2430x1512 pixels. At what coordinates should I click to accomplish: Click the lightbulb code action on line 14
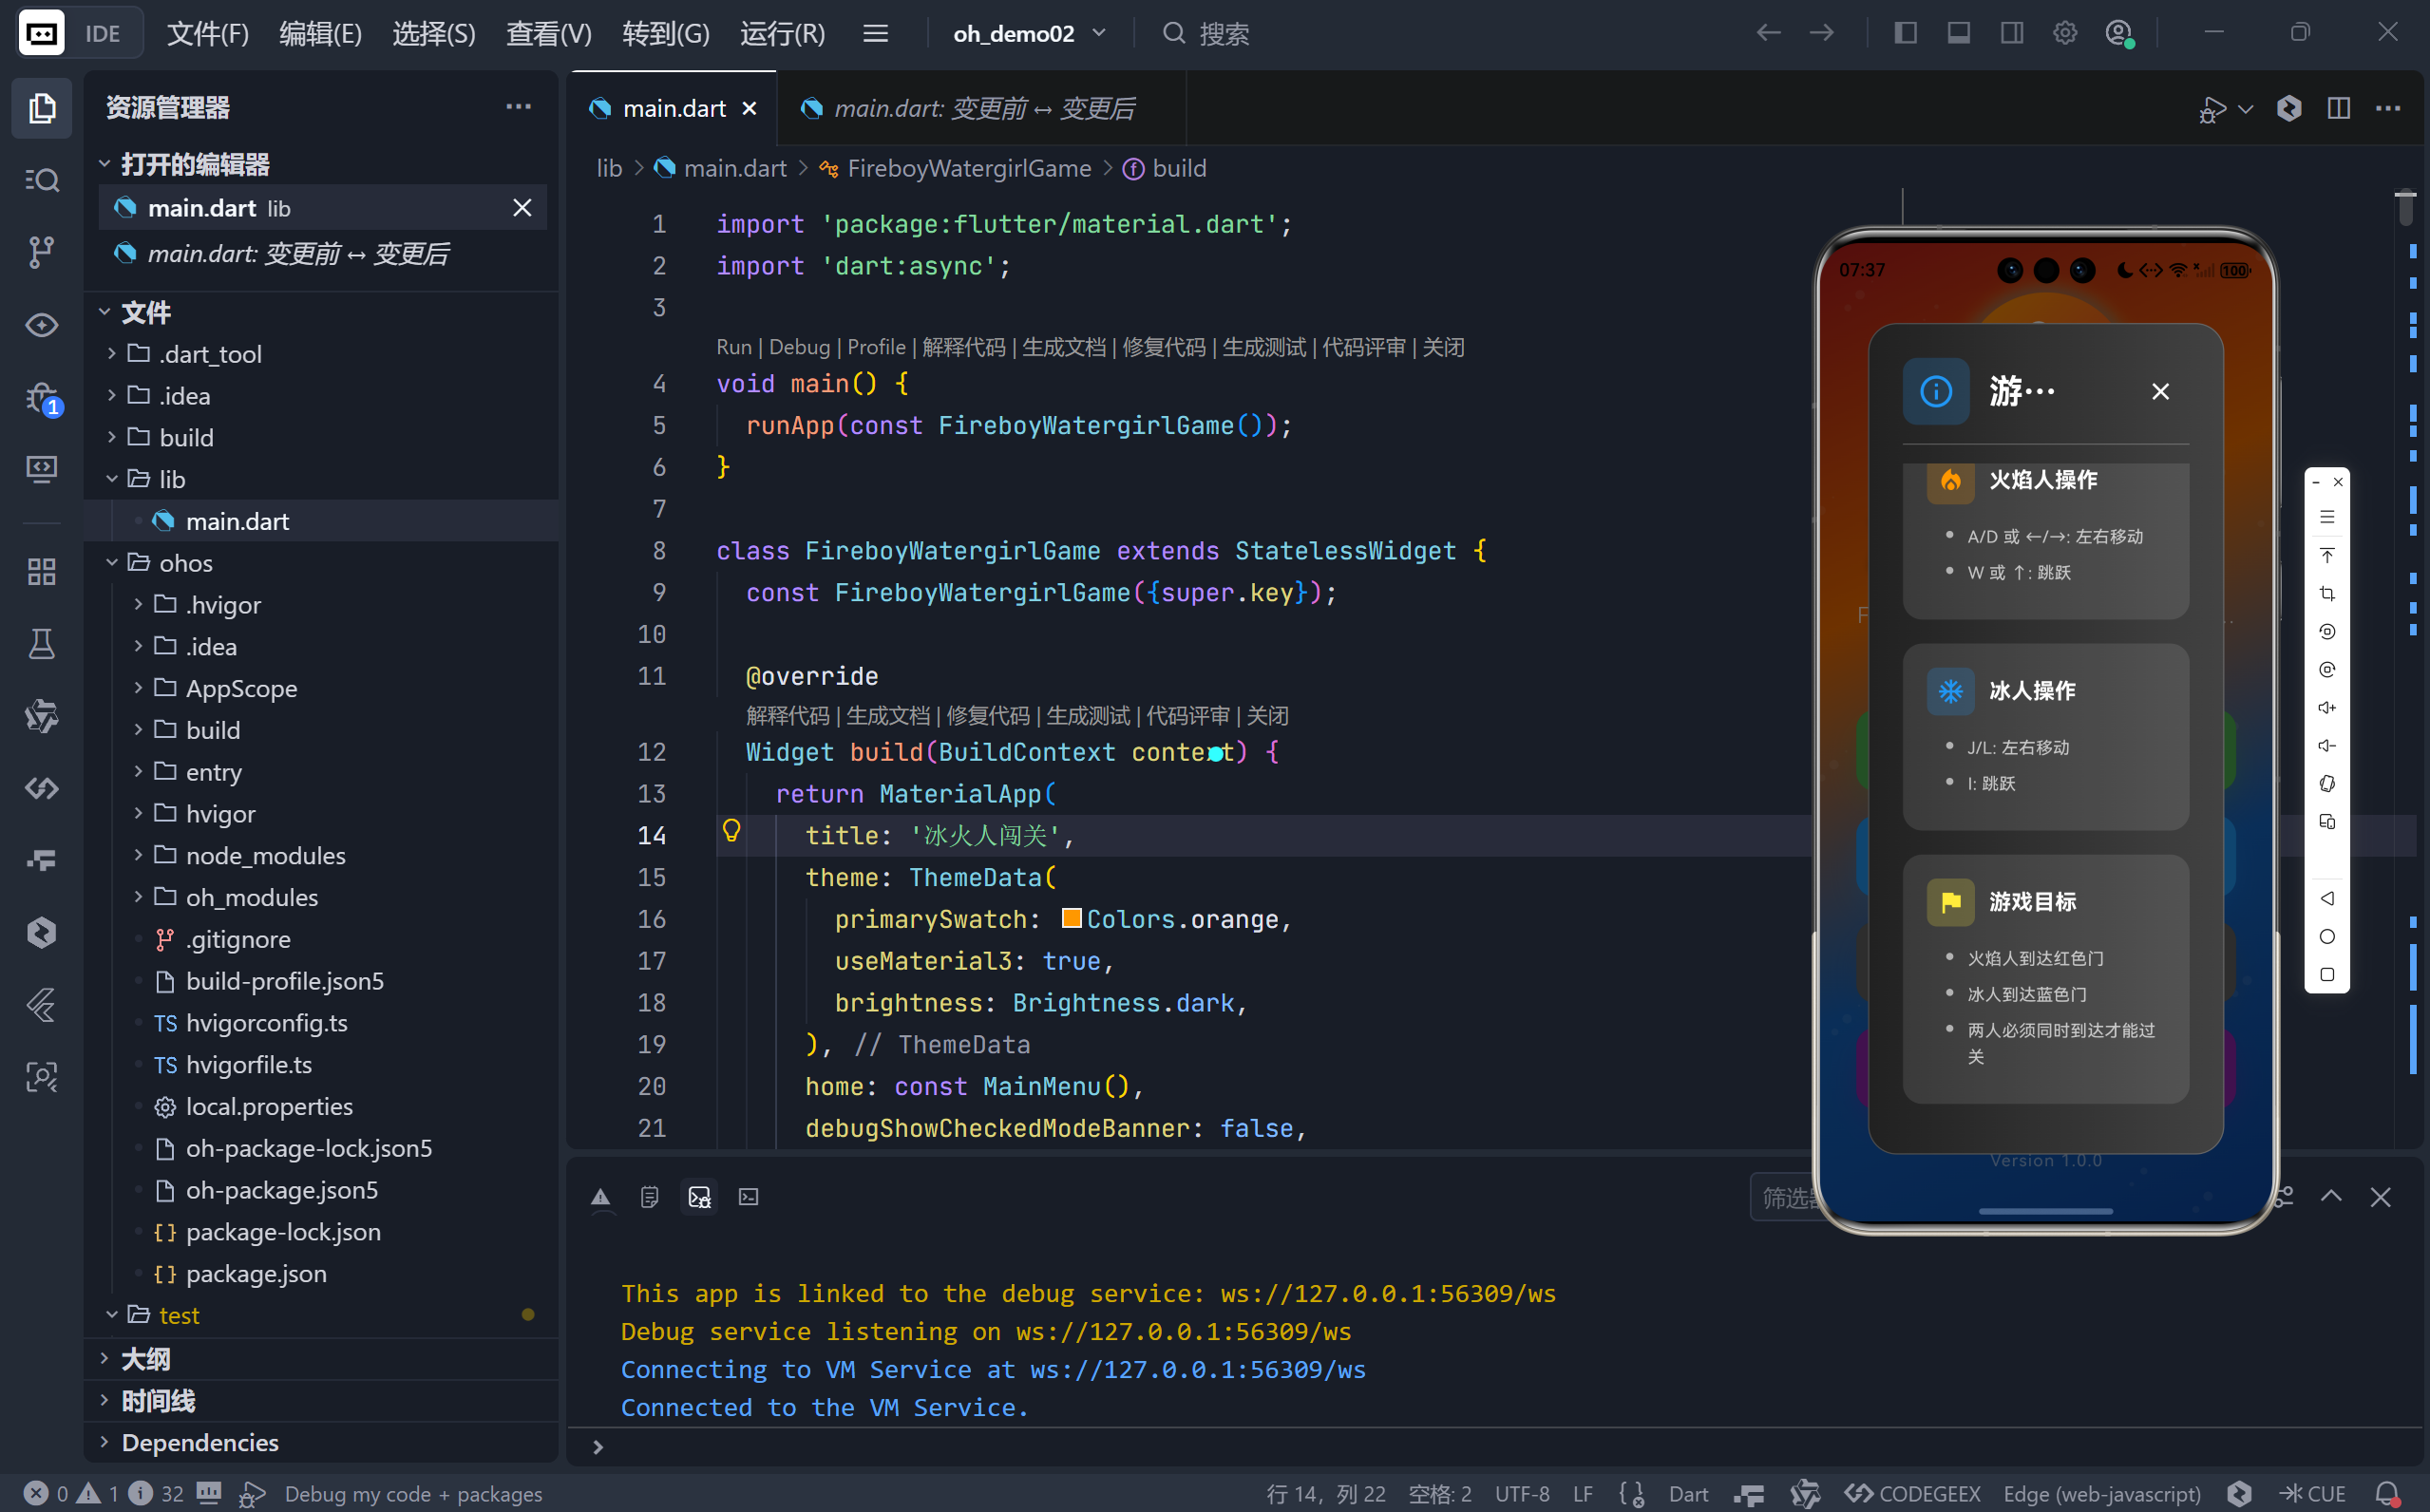[x=731, y=831]
